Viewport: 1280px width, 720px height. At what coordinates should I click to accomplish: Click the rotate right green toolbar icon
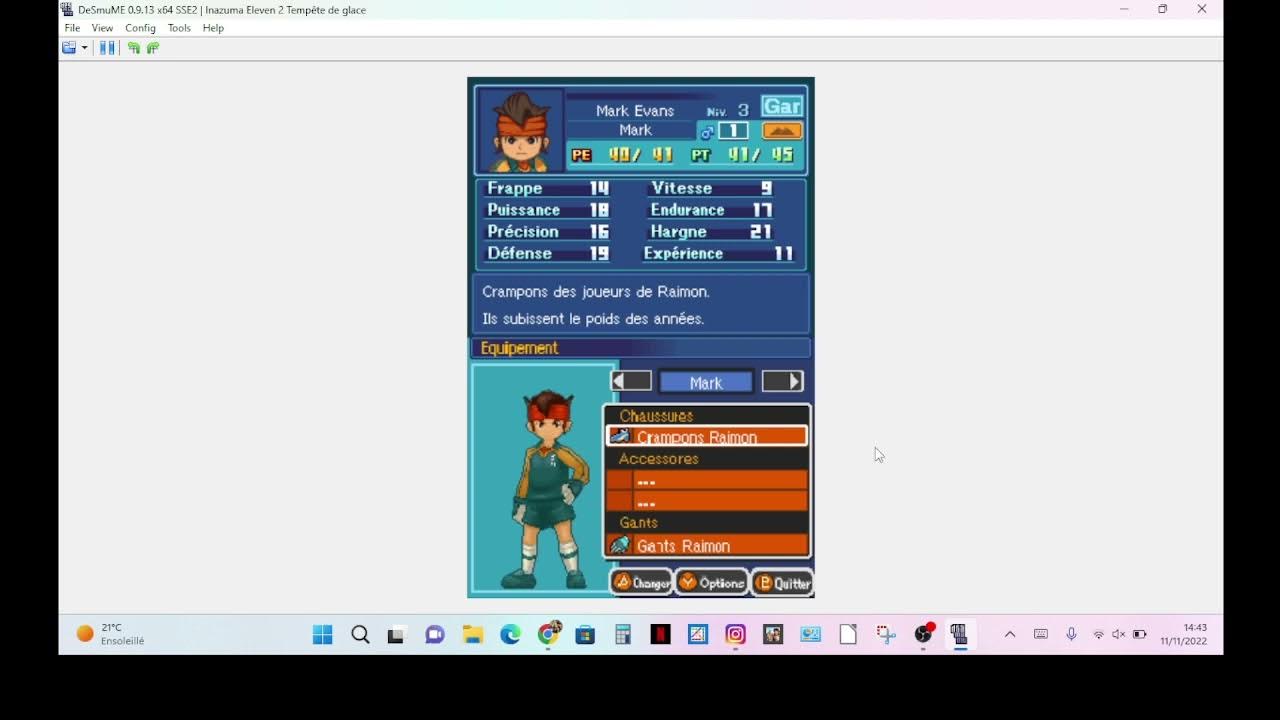[153, 48]
